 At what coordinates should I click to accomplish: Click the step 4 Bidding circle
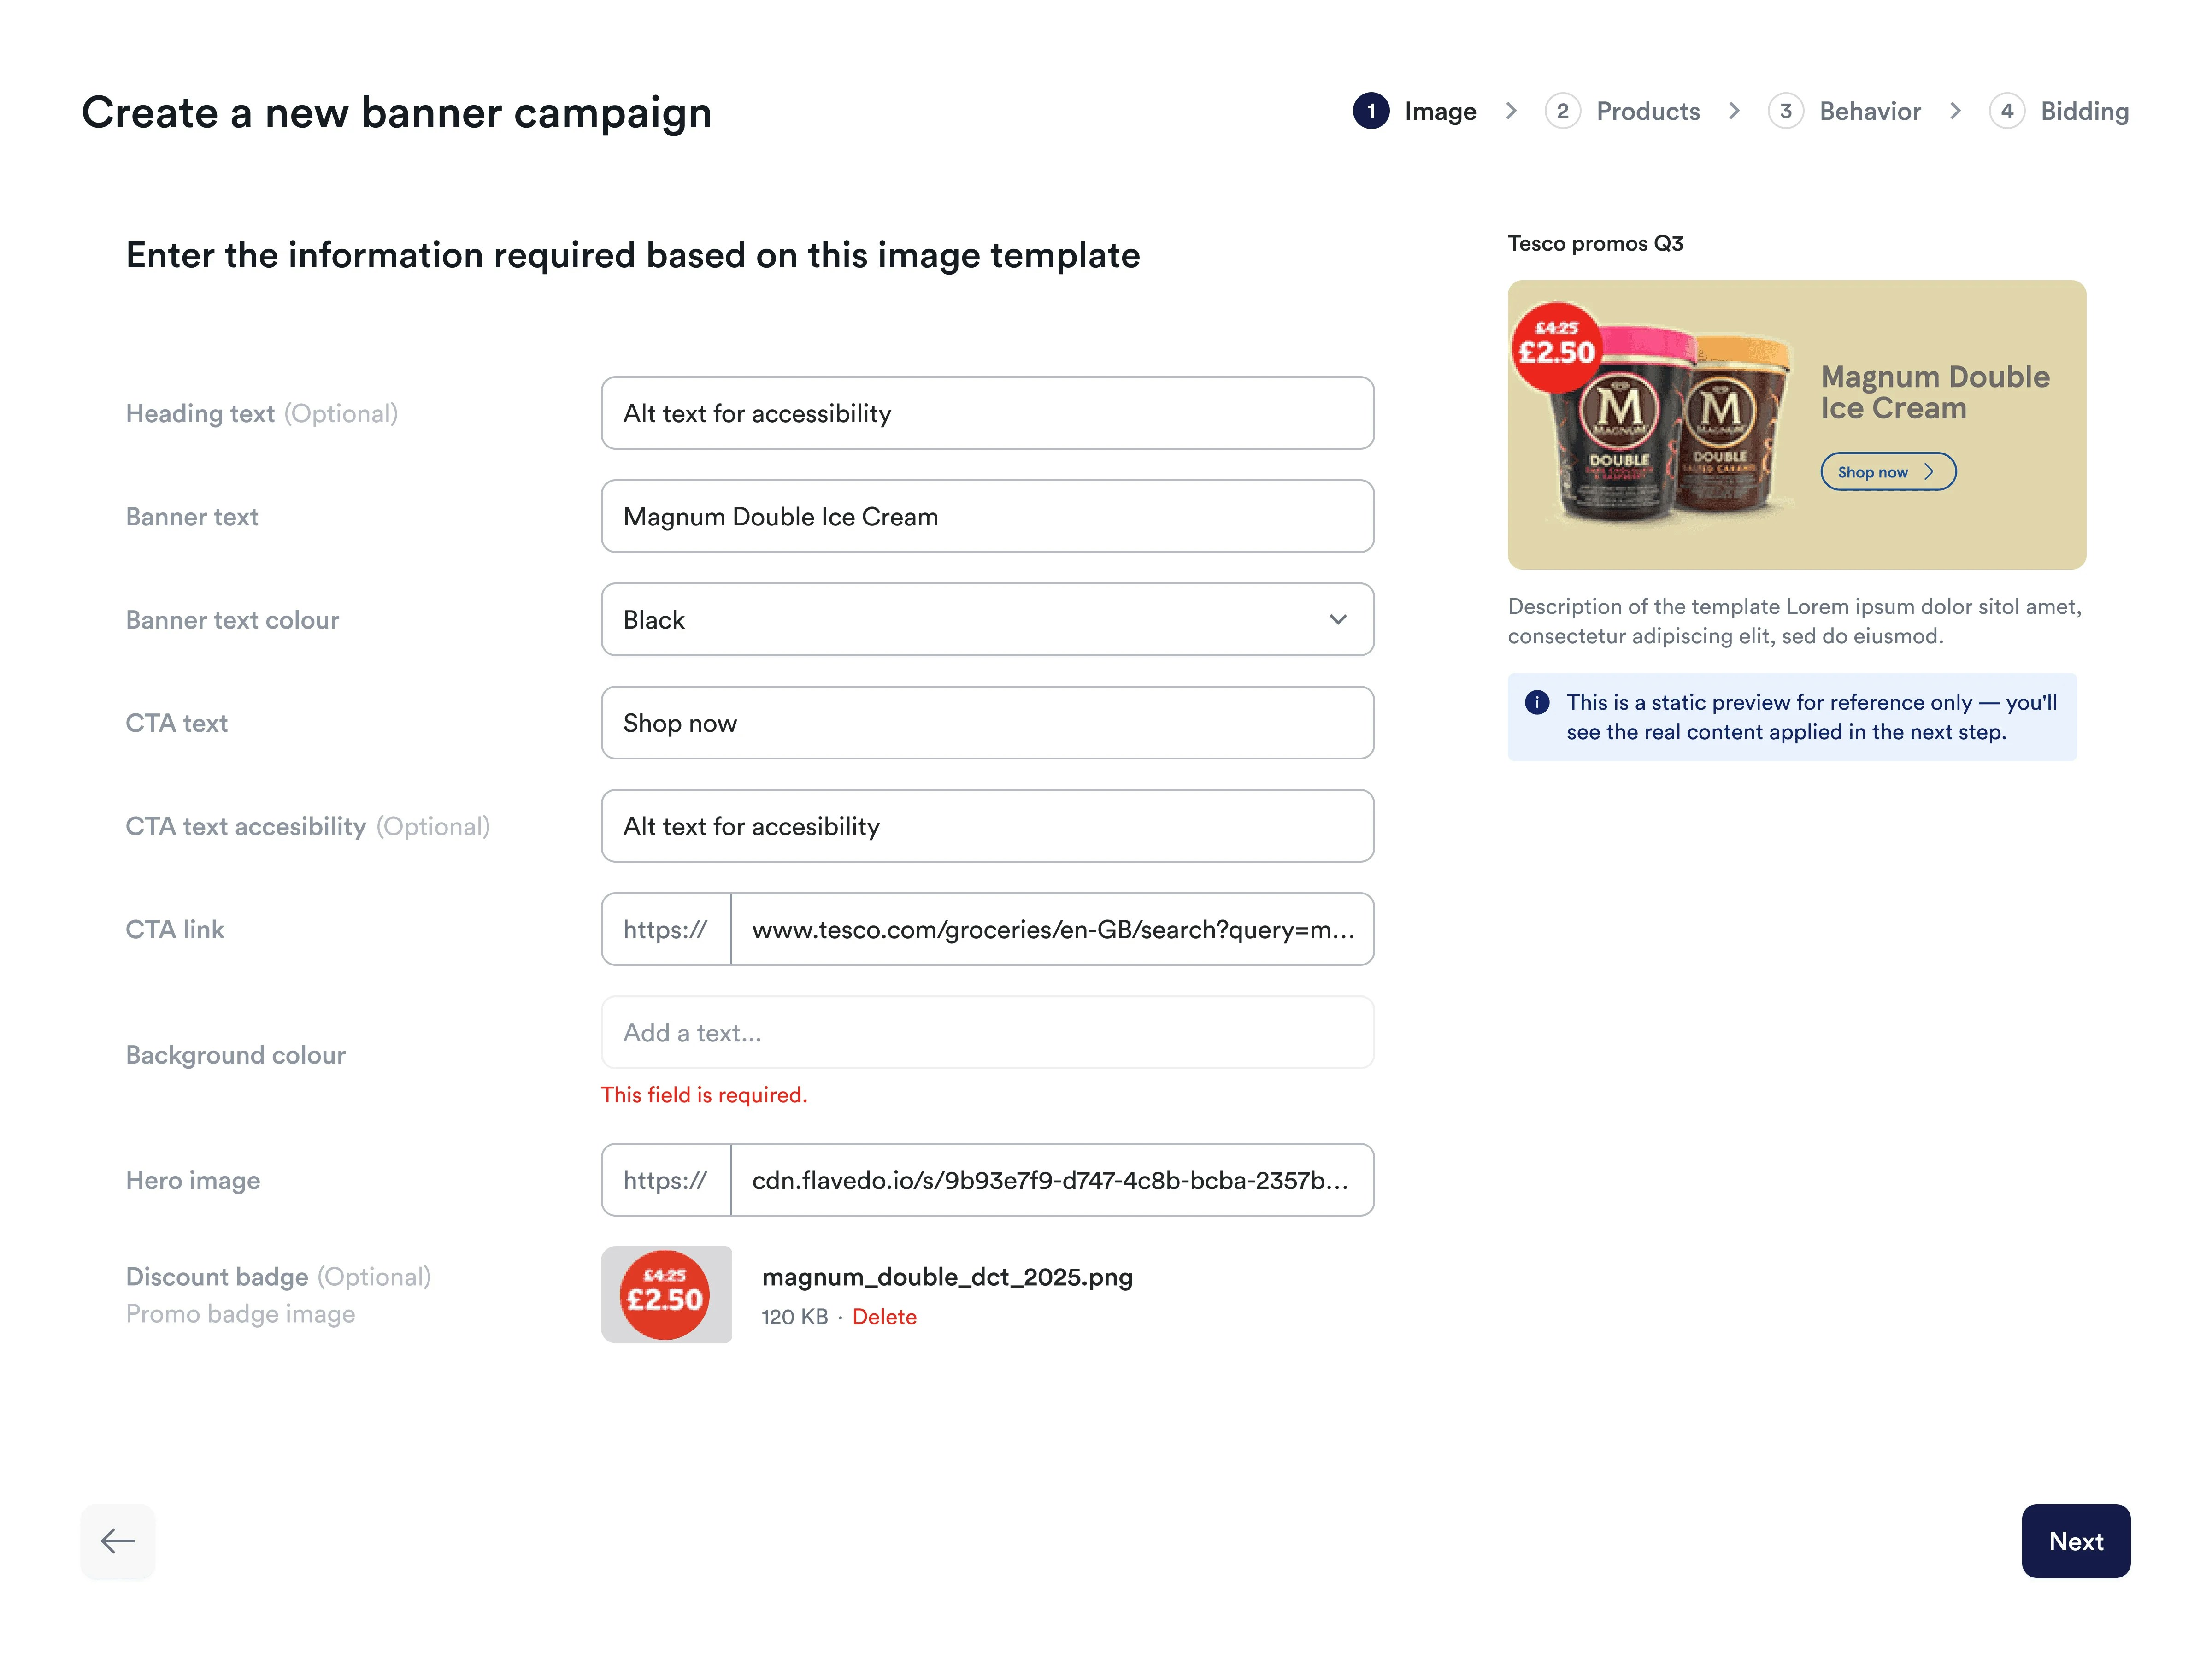click(2008, 111)
